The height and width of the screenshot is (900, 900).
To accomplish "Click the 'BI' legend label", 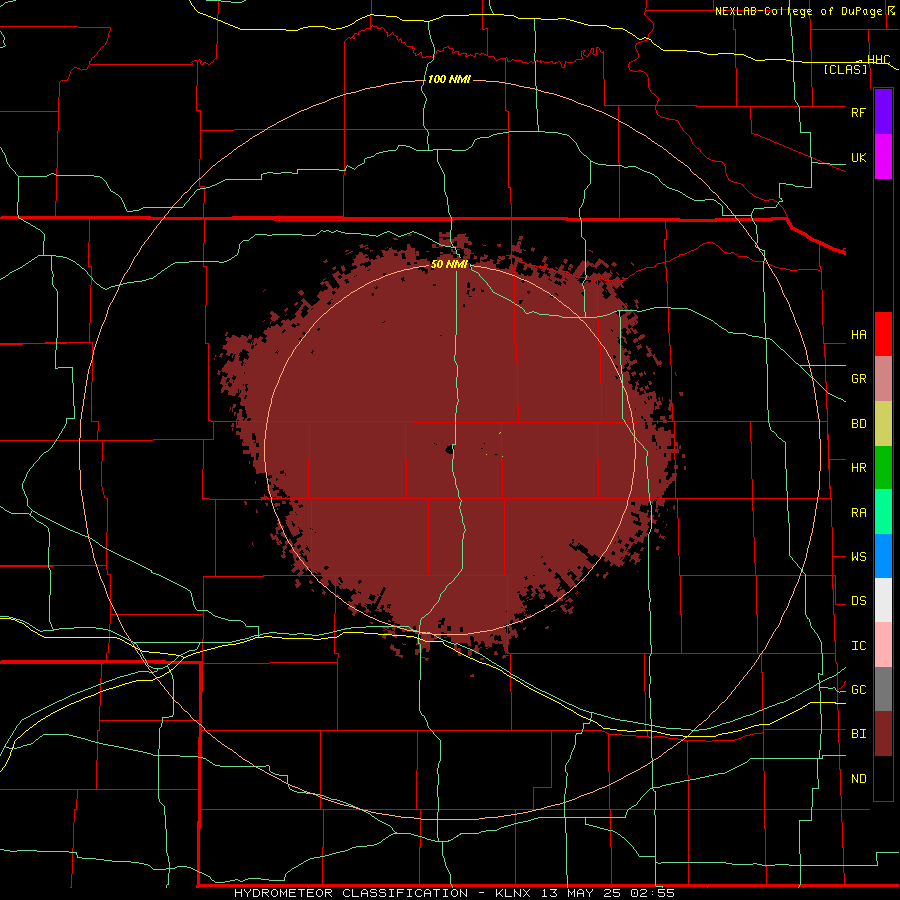I will 858,734.
